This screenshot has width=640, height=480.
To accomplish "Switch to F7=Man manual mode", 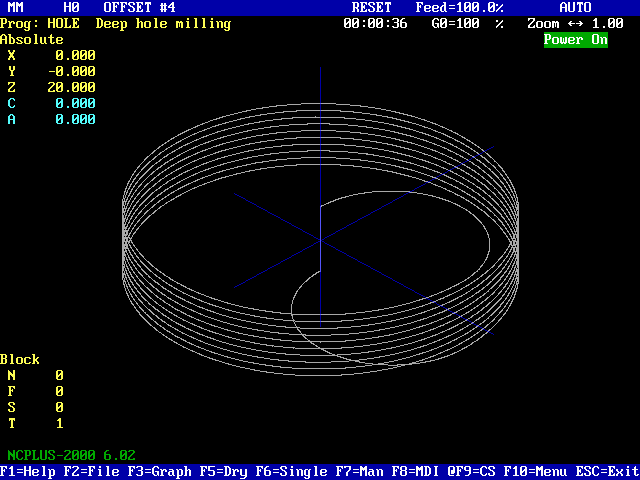I will click(360, 472).
